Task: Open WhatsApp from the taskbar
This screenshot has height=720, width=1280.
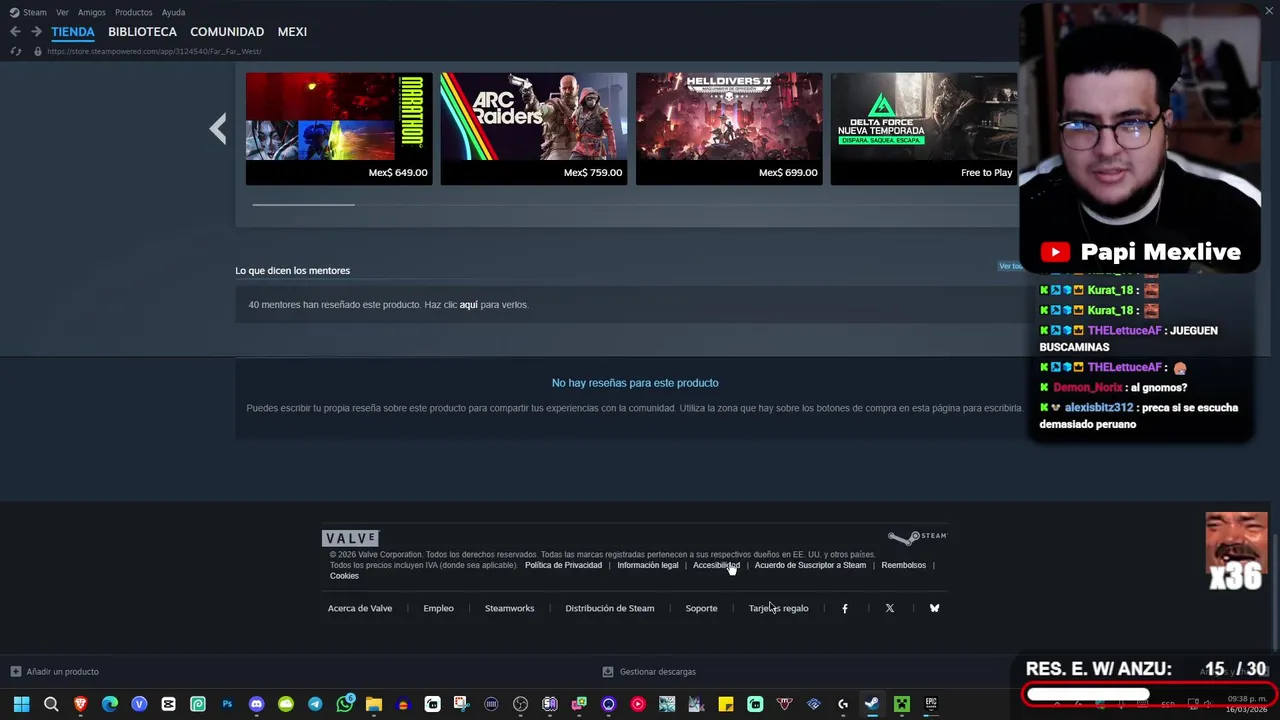Action: point(345,704)
